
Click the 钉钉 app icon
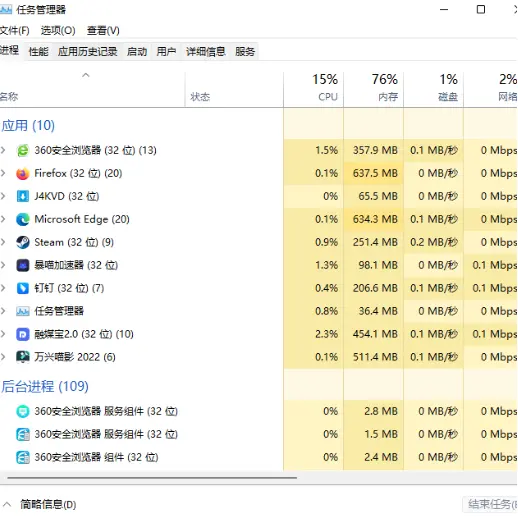pyautogui.click(x=23, y=288)
